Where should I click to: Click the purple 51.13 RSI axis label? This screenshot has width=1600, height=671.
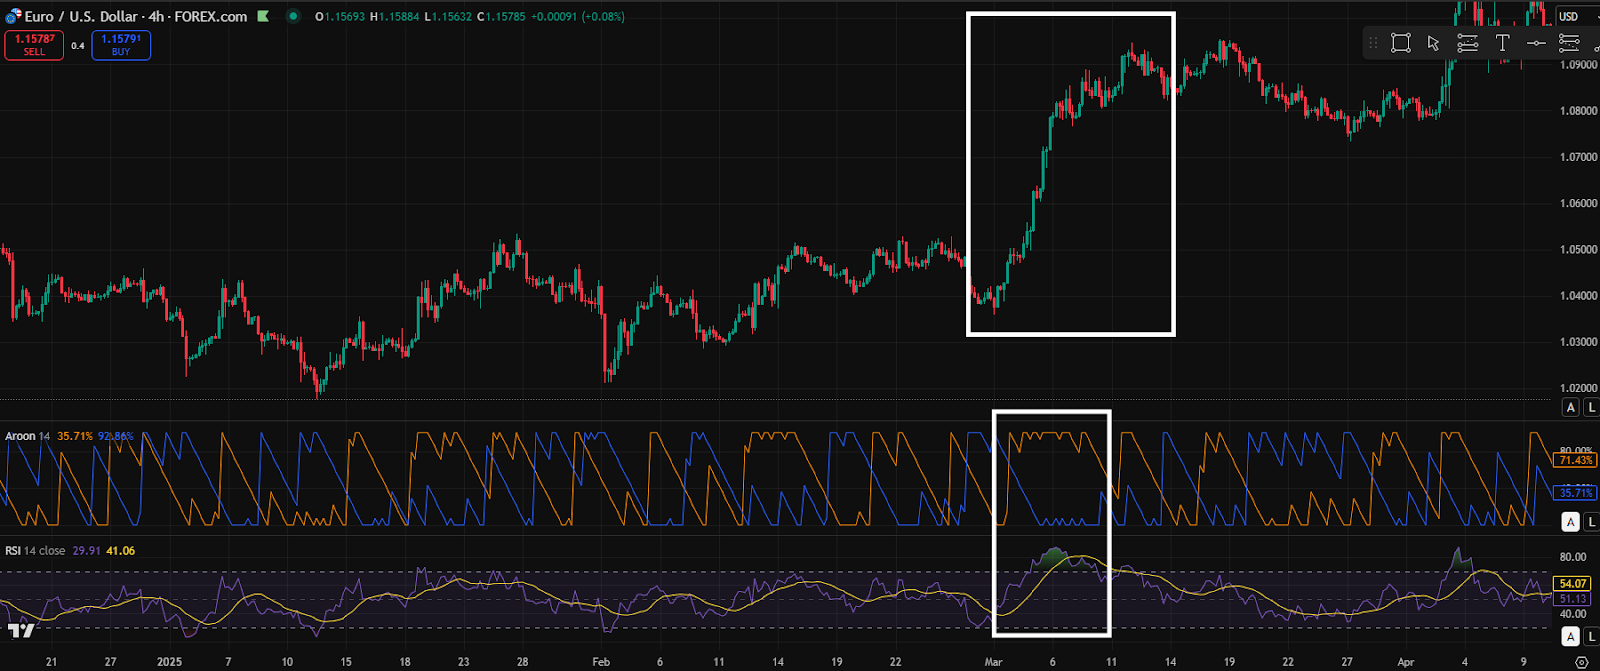click(1573, 599)
